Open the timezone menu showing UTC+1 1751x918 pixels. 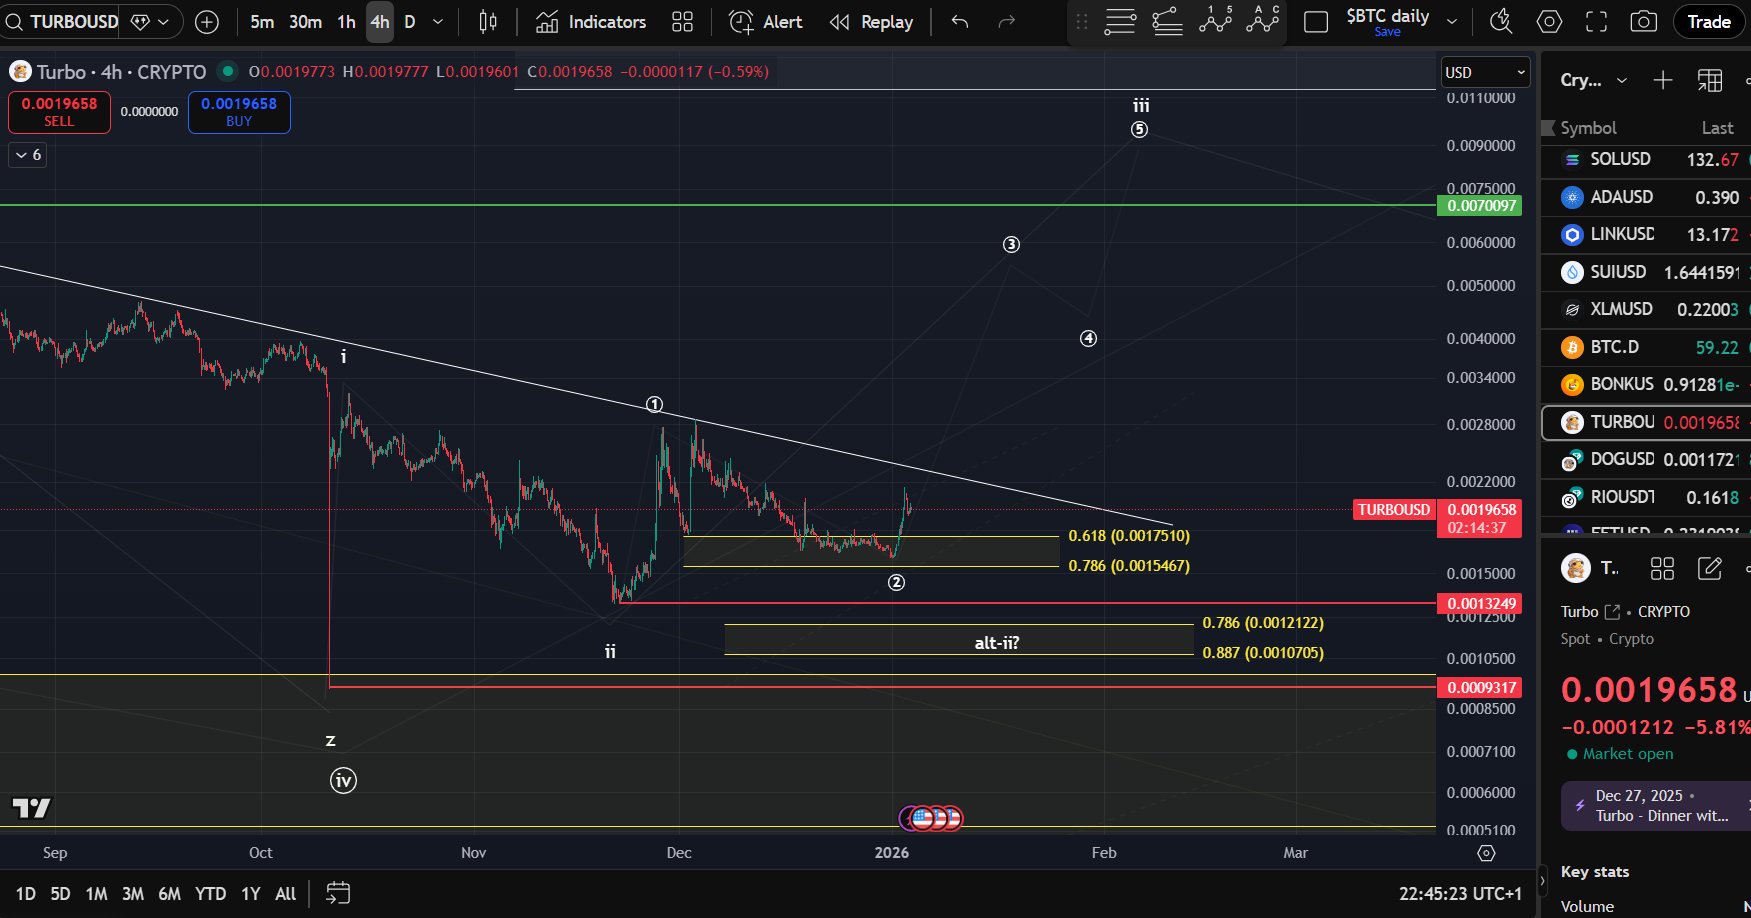(x=1460, y=894)
